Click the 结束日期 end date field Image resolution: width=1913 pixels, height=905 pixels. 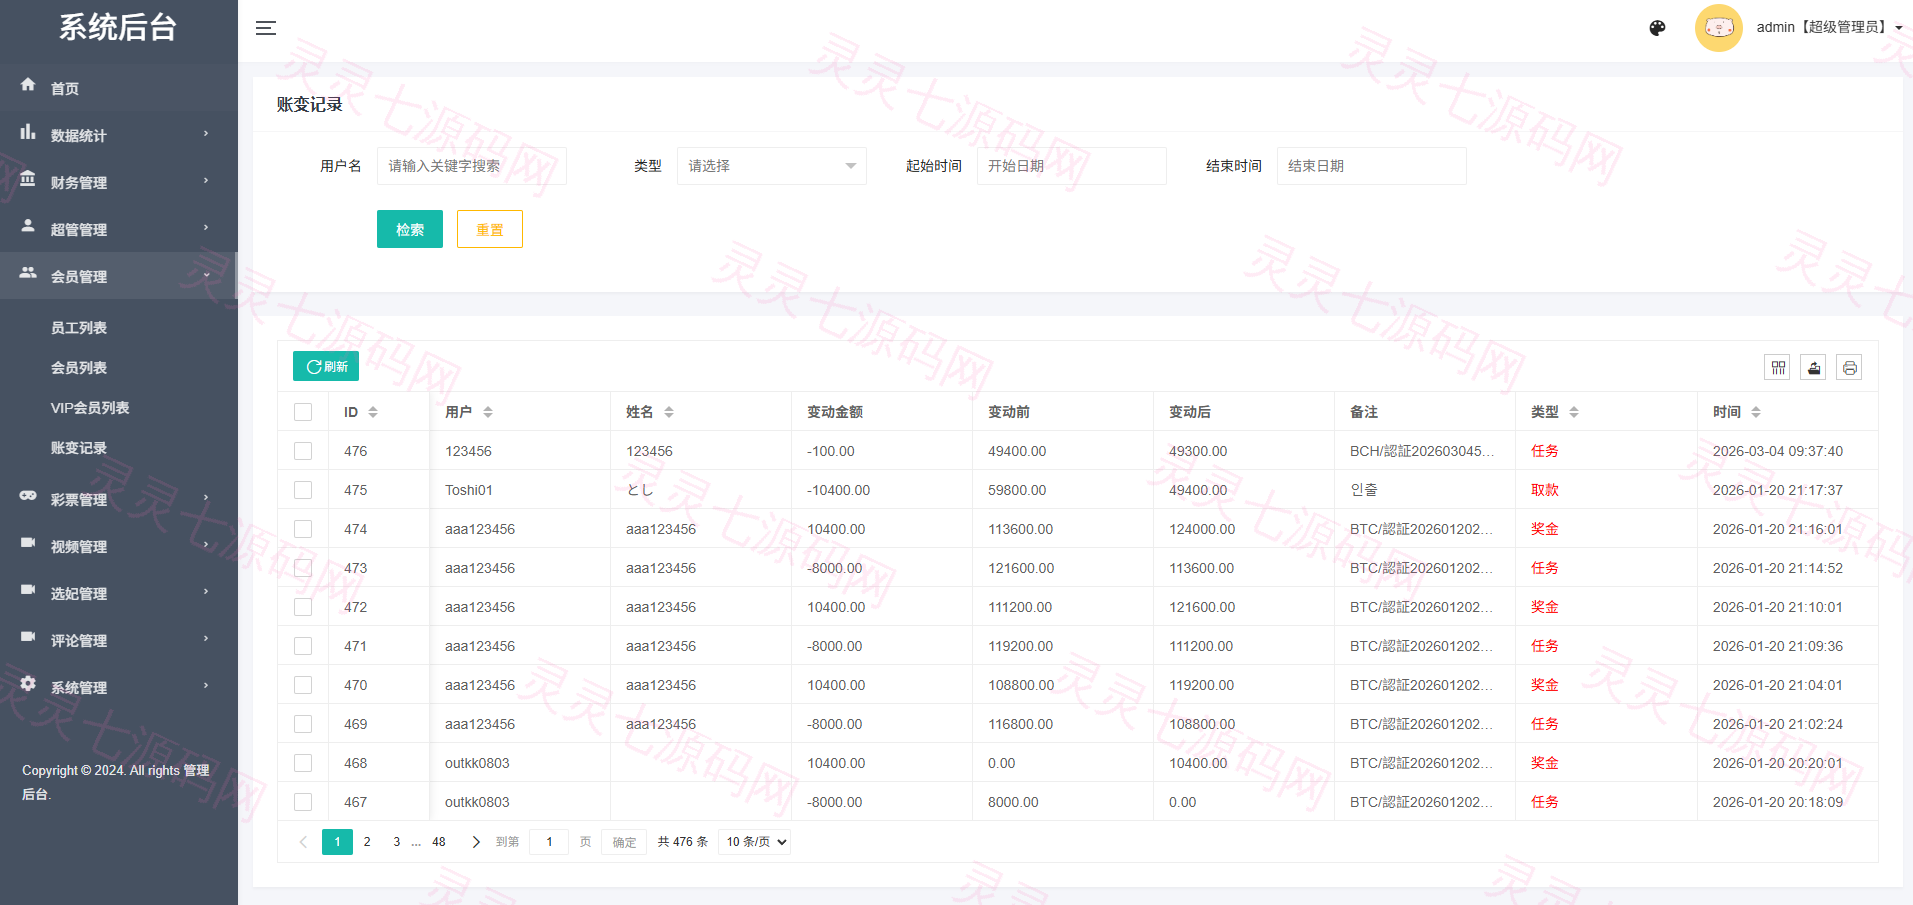[x=1372, y=166]
